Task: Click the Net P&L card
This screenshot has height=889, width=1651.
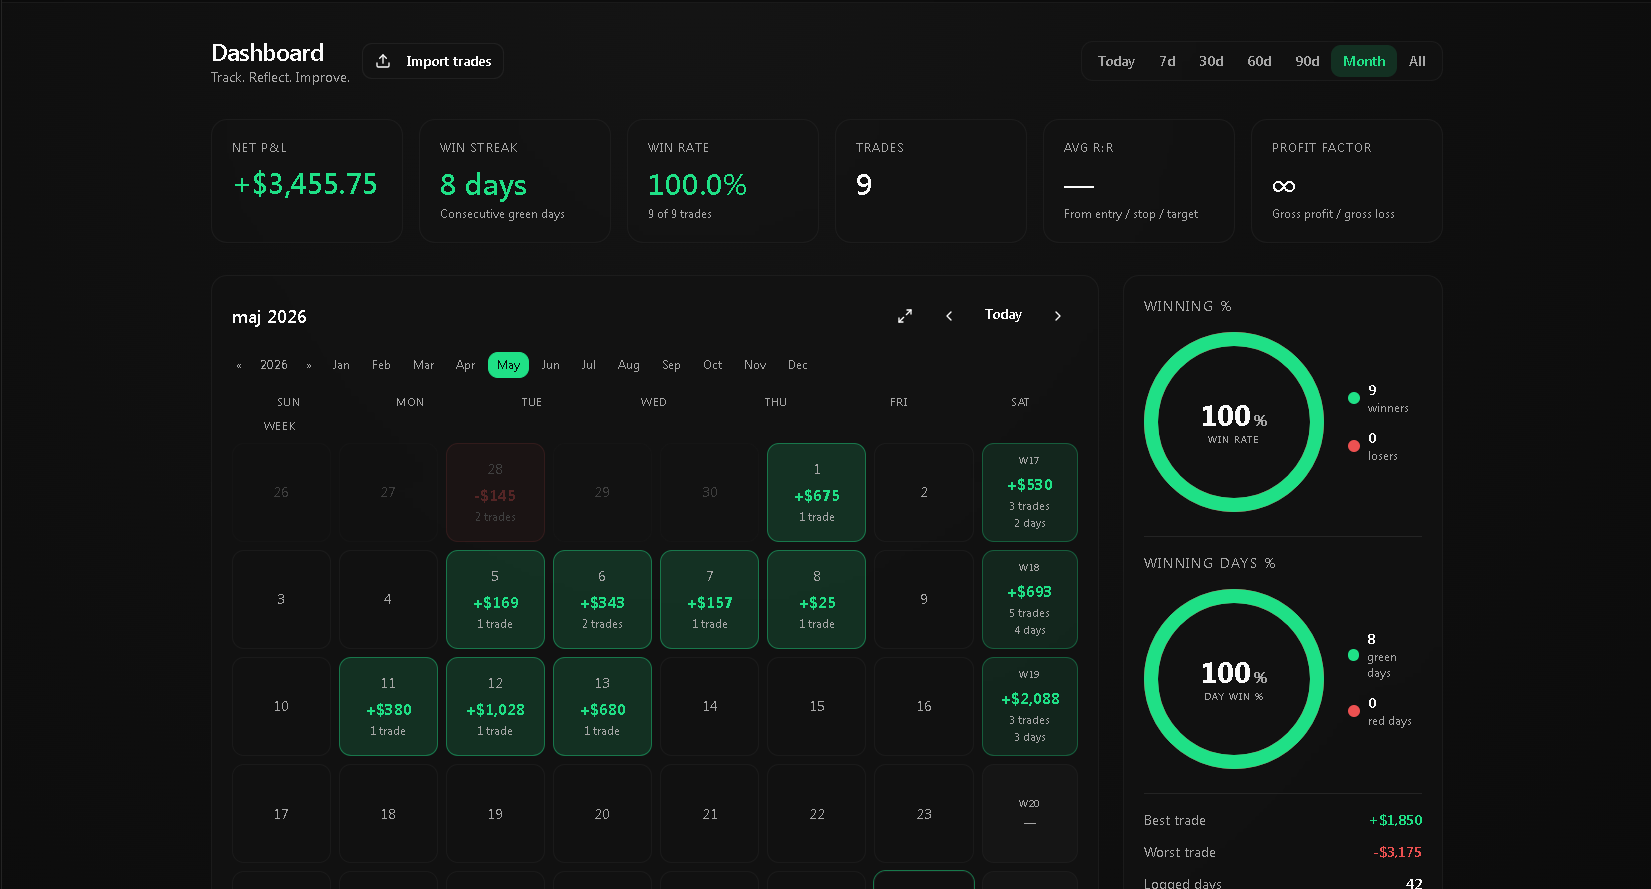Action: click(307, 181)
